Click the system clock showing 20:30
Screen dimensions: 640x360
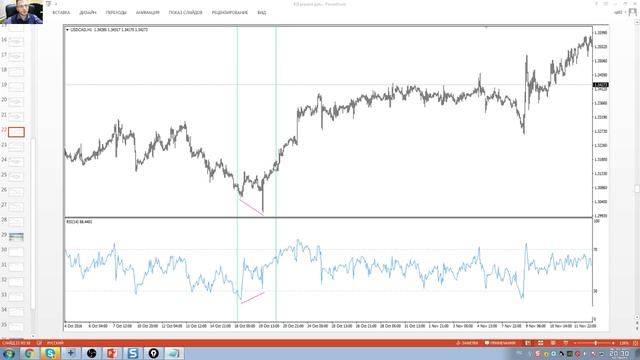click(x=619, y=353)
